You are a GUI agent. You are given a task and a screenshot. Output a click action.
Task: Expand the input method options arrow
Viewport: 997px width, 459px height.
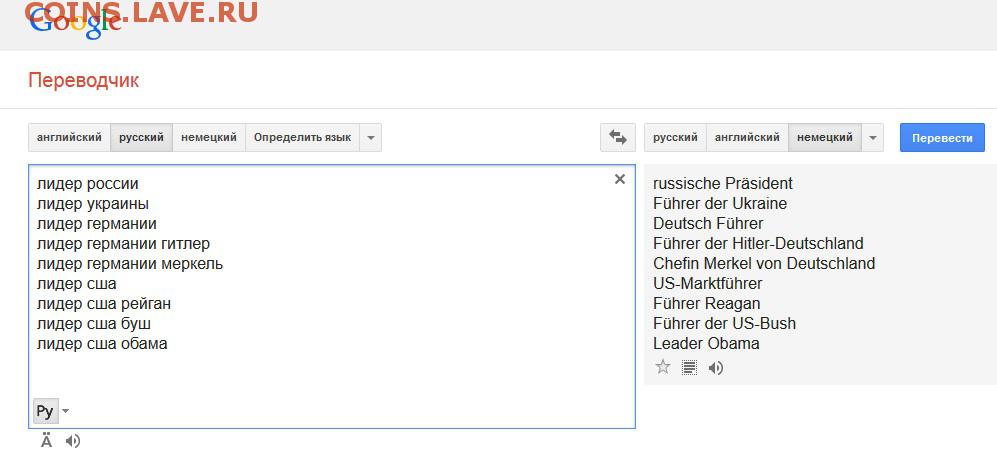pyautogui.click(x=65, y=411)
